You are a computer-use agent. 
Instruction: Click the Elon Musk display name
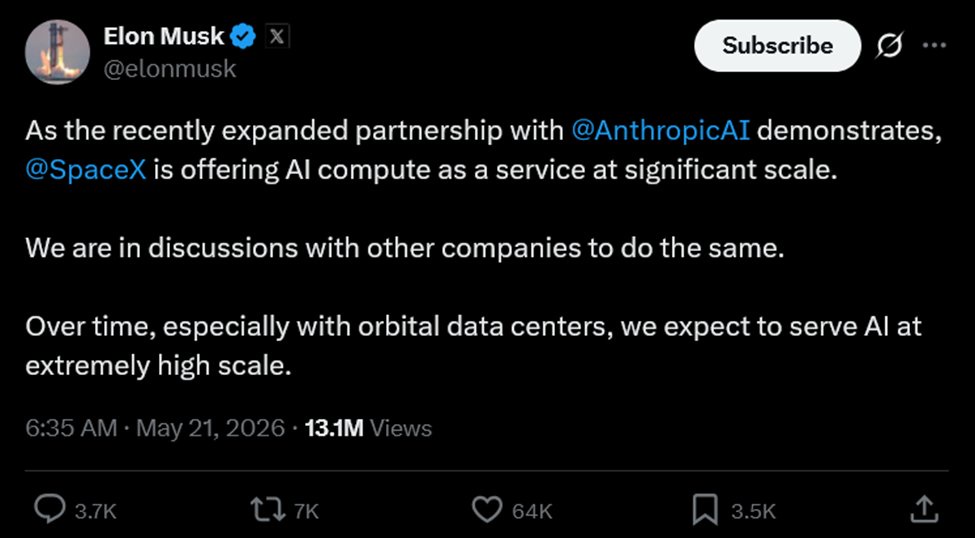164,37
